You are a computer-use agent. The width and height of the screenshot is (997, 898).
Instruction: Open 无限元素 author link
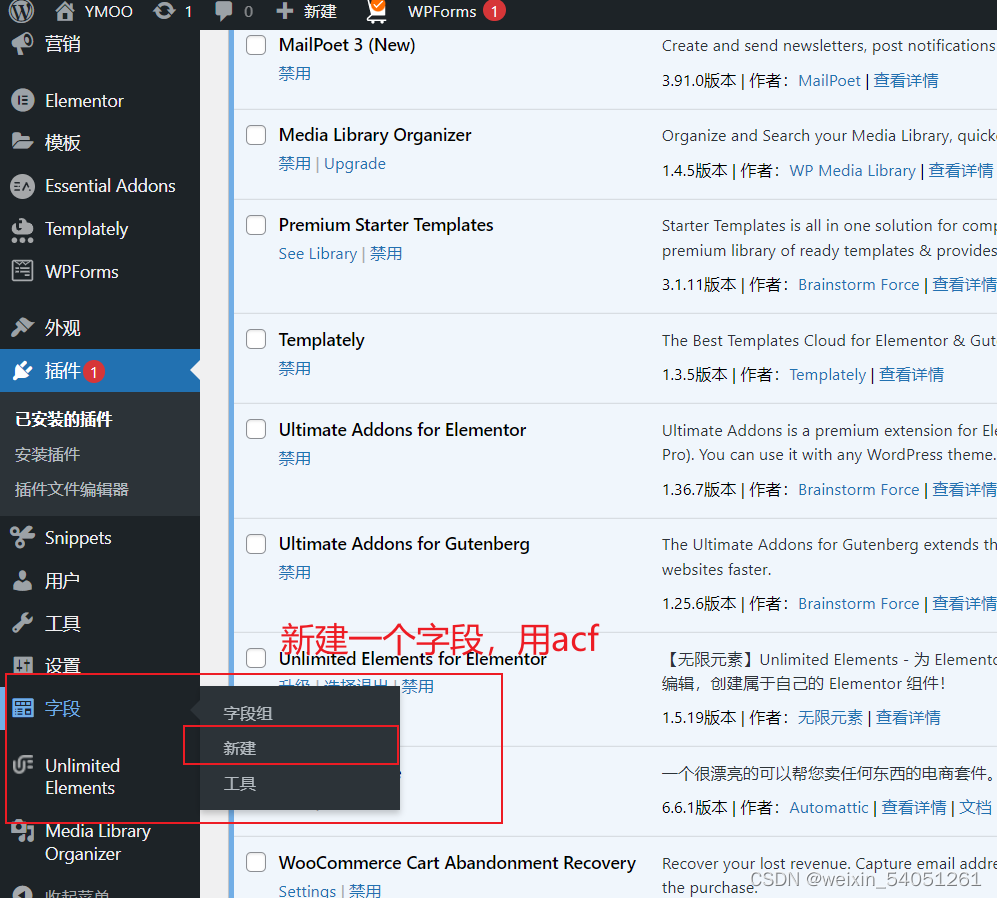[830, 717]
